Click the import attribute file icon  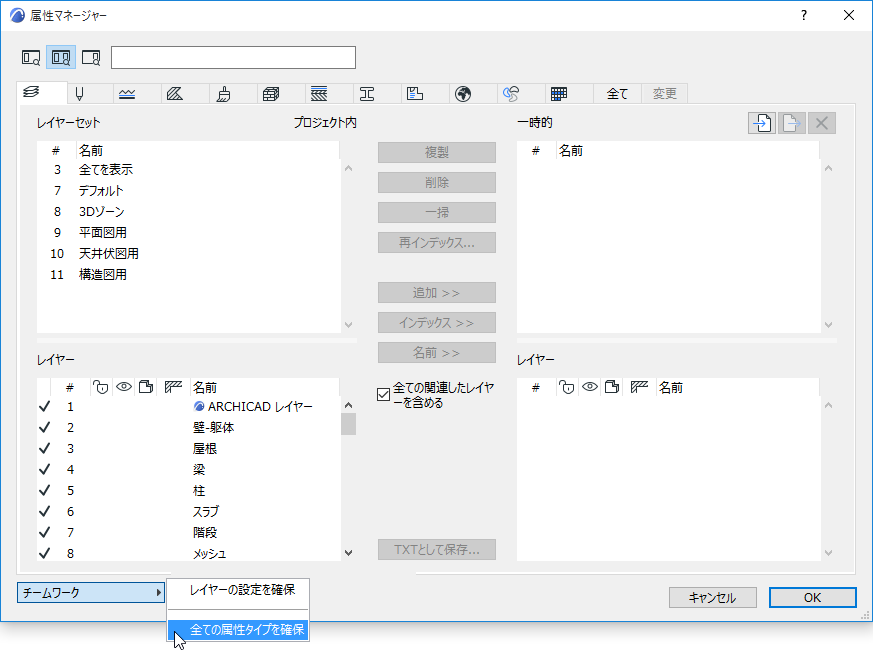coord(762,122)
